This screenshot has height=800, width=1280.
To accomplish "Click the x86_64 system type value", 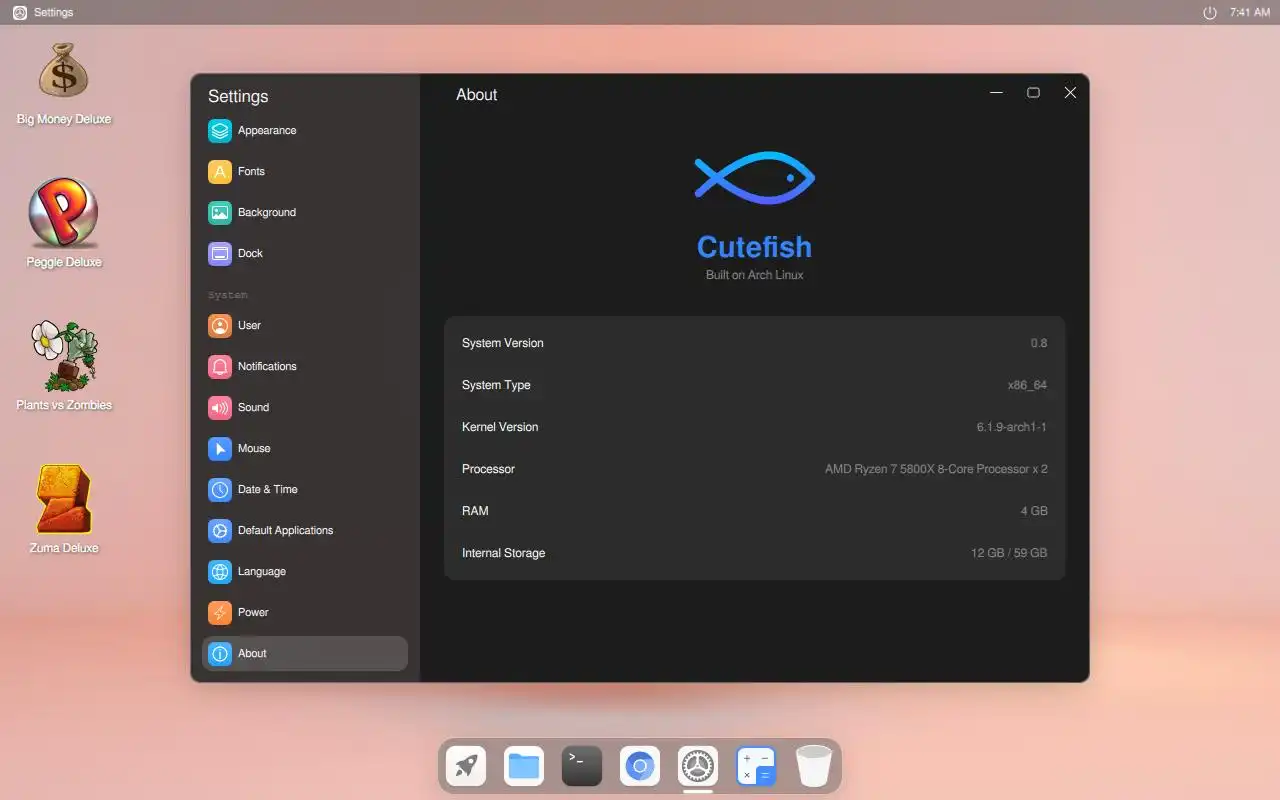I will click(1027, 385).
